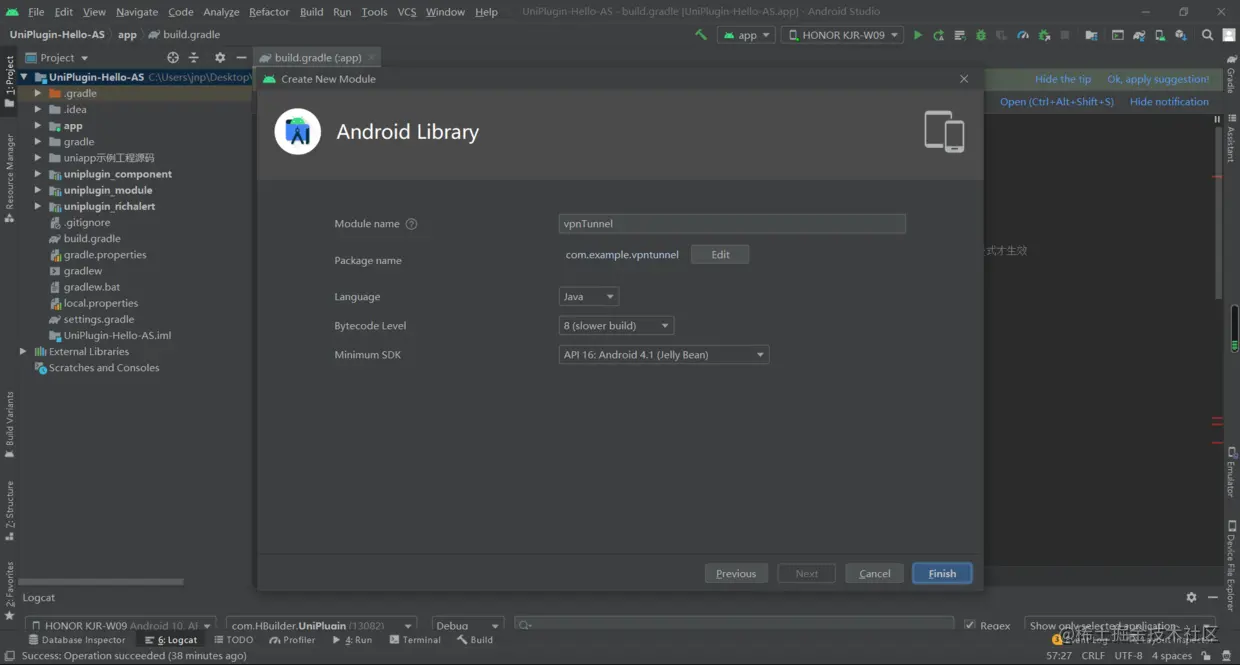Click the Cancel button in dialog
Screen dimensions: 1240x665
(874, 574)
